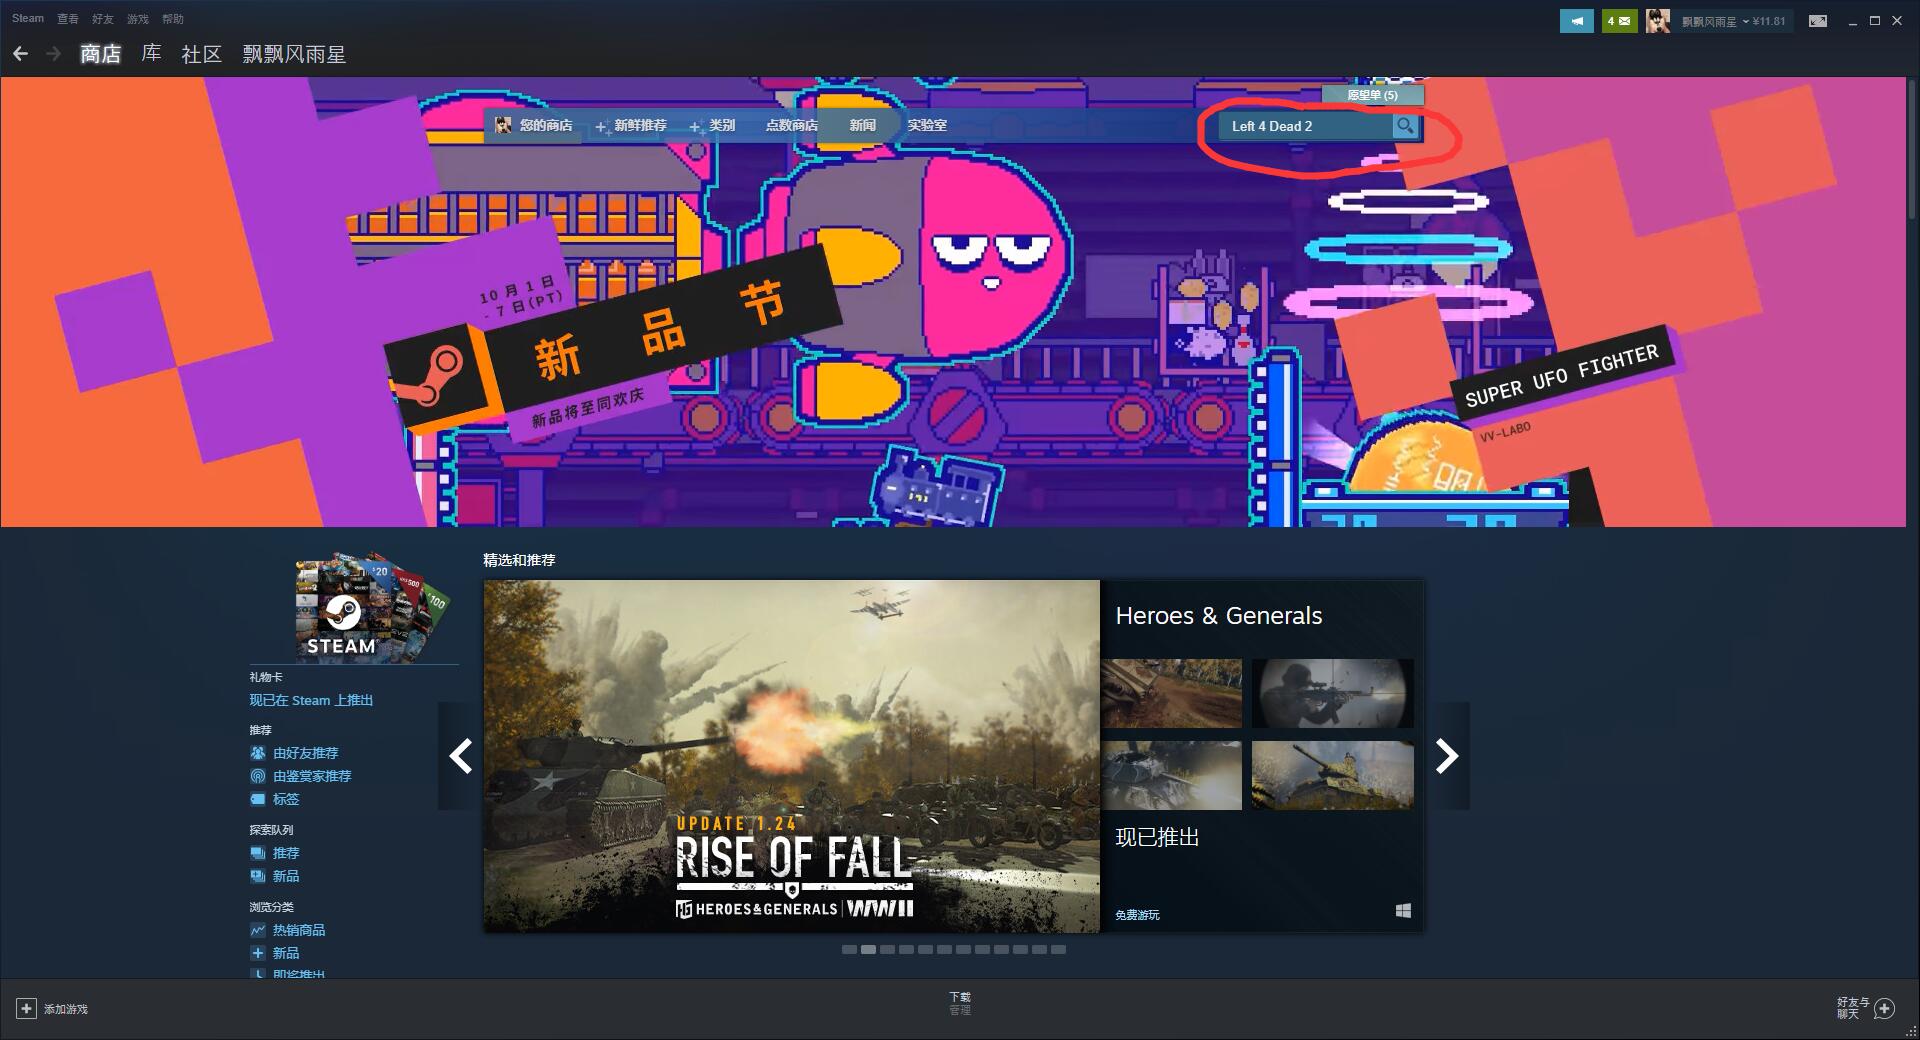Click the store page vertical scrollbar
1920x1040 pixels.
tap(1912, 150)
